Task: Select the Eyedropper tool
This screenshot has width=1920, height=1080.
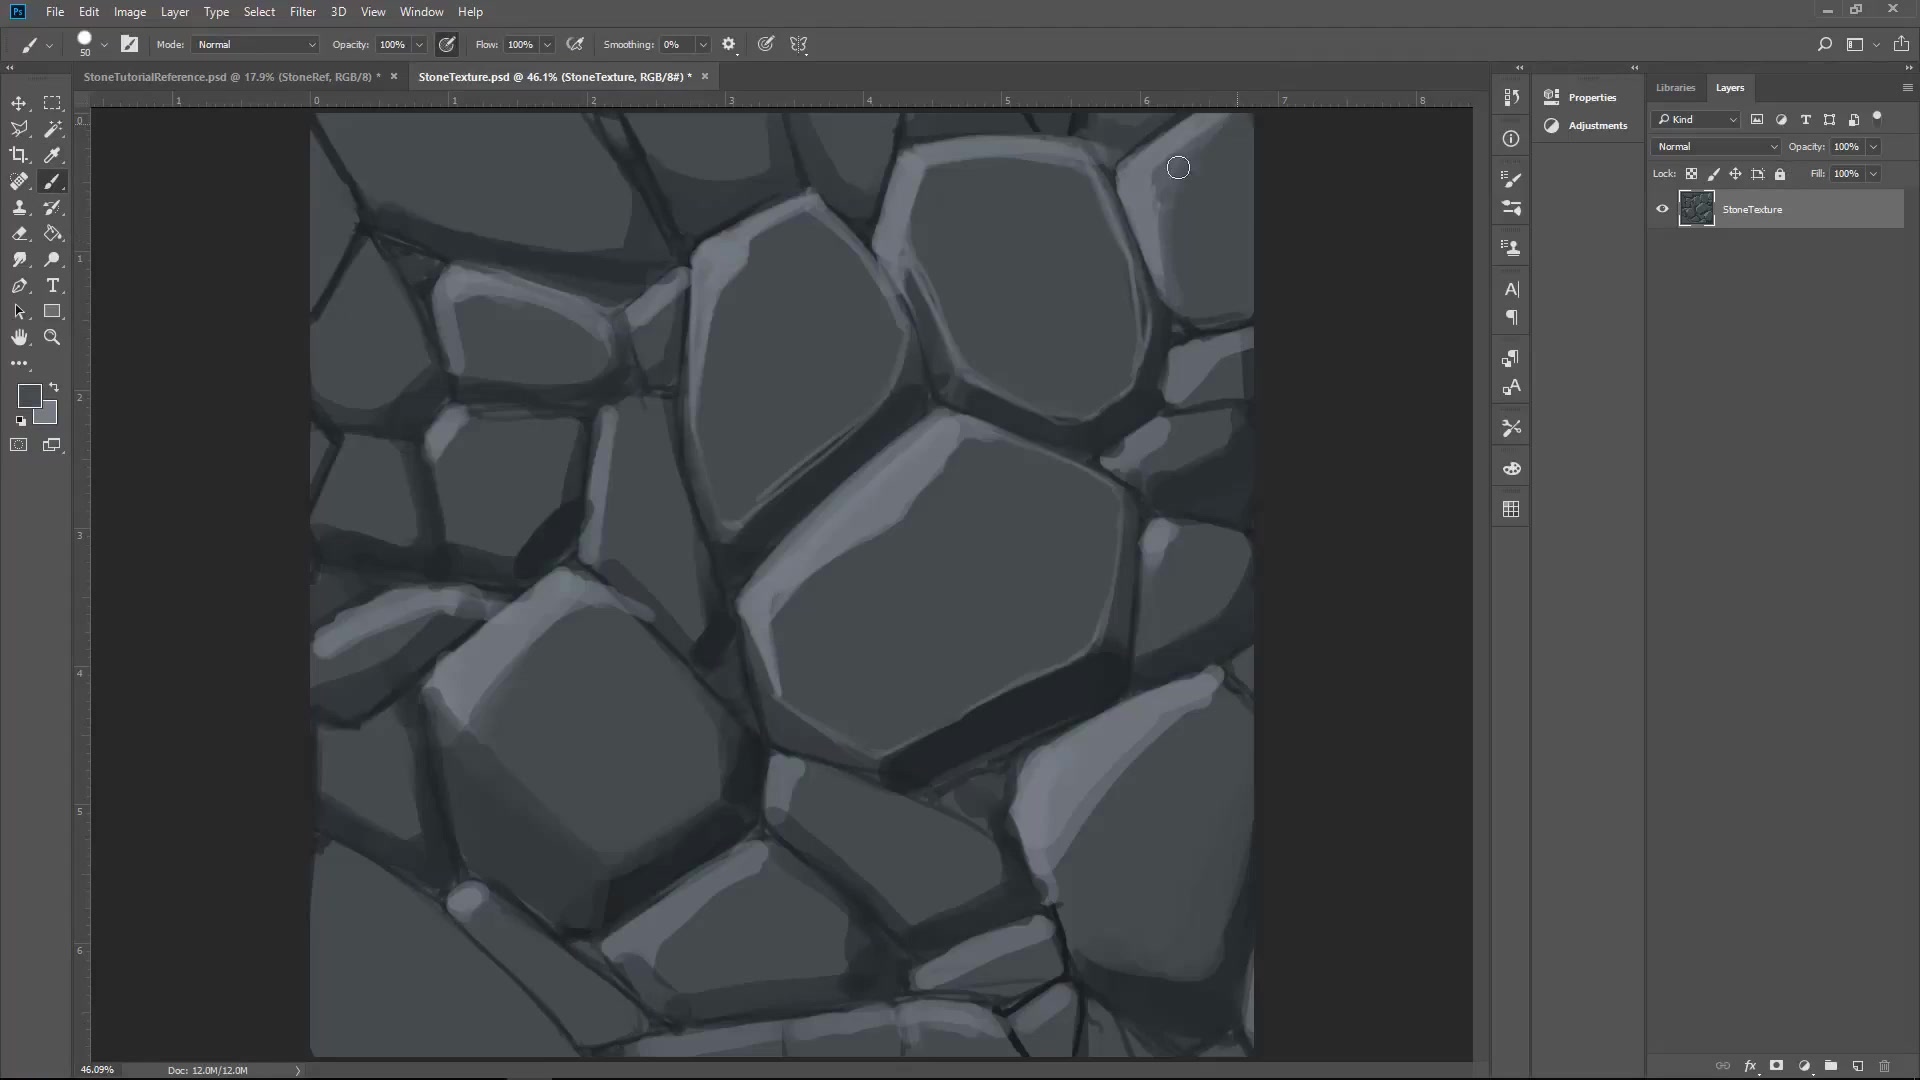Action: (x=53, y=154)
